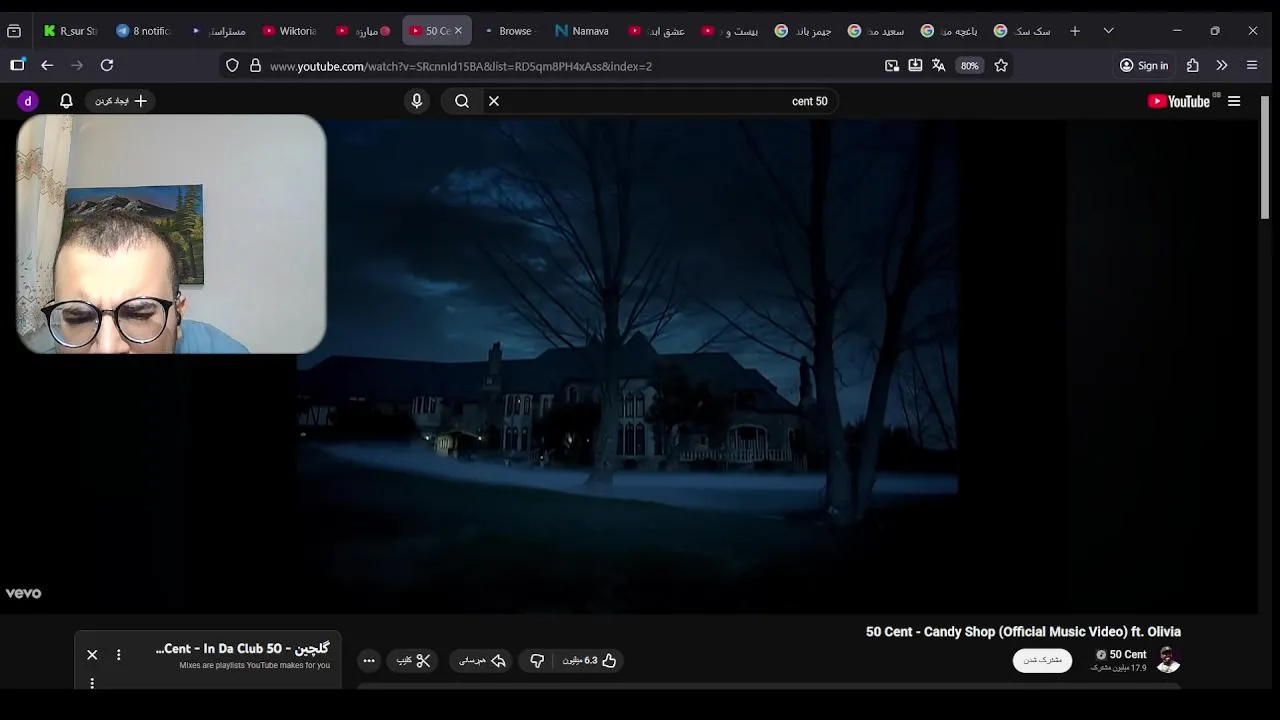Expand more toolbar tools chevron
1280x720 pixels.
tap(1222, 65)
